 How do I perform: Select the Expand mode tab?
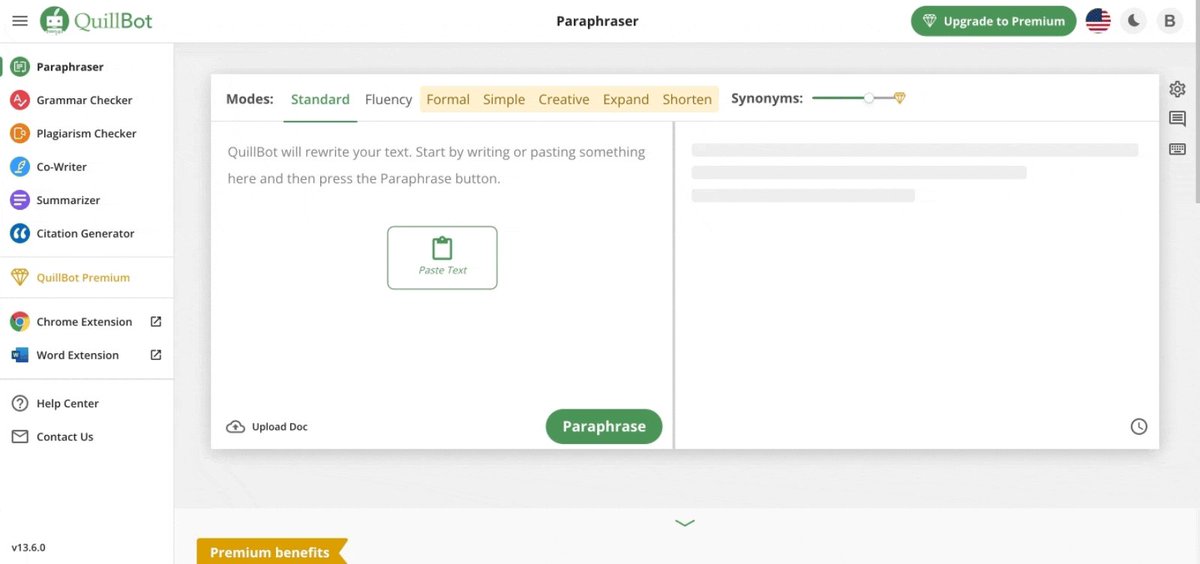(626, 99)
